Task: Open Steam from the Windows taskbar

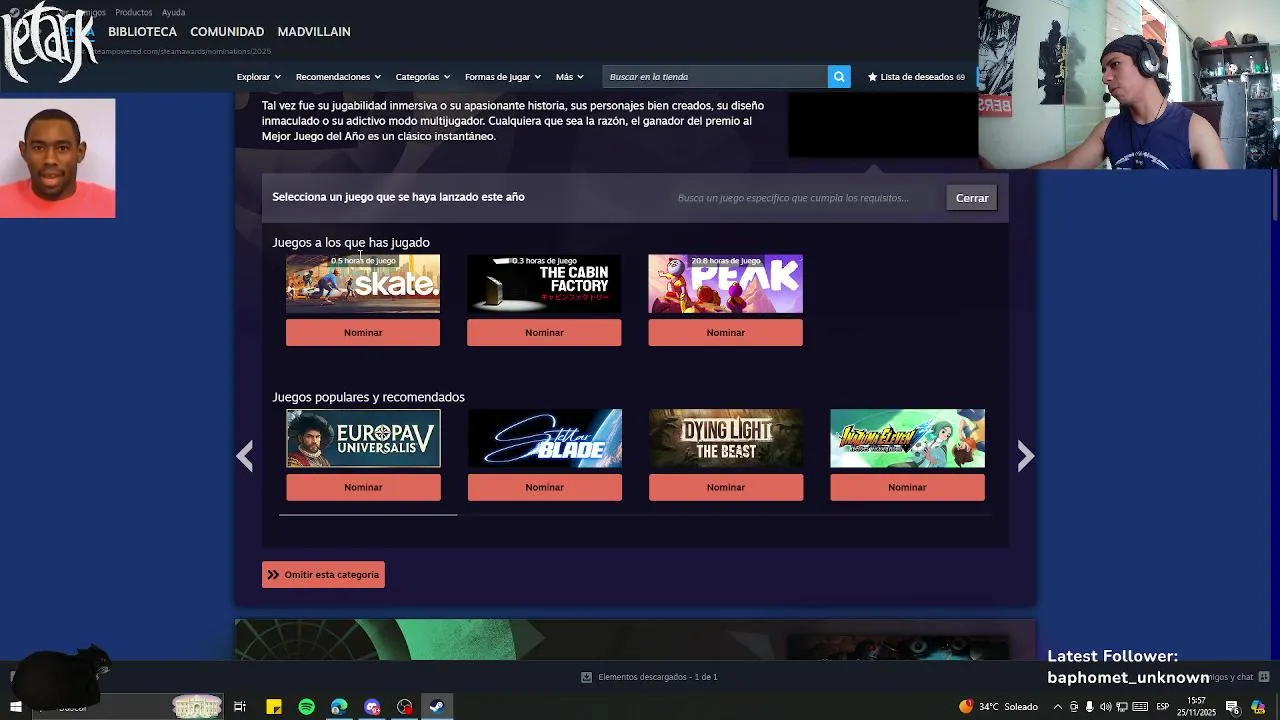Action: coord(437,707)
